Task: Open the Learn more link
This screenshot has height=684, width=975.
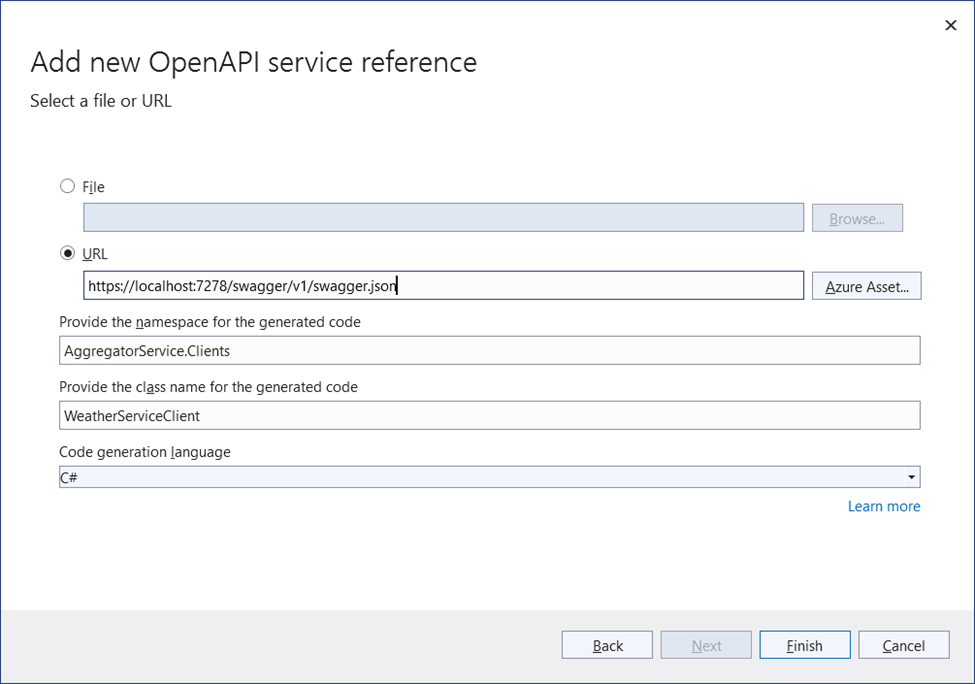Action: (x=883, y=506)
